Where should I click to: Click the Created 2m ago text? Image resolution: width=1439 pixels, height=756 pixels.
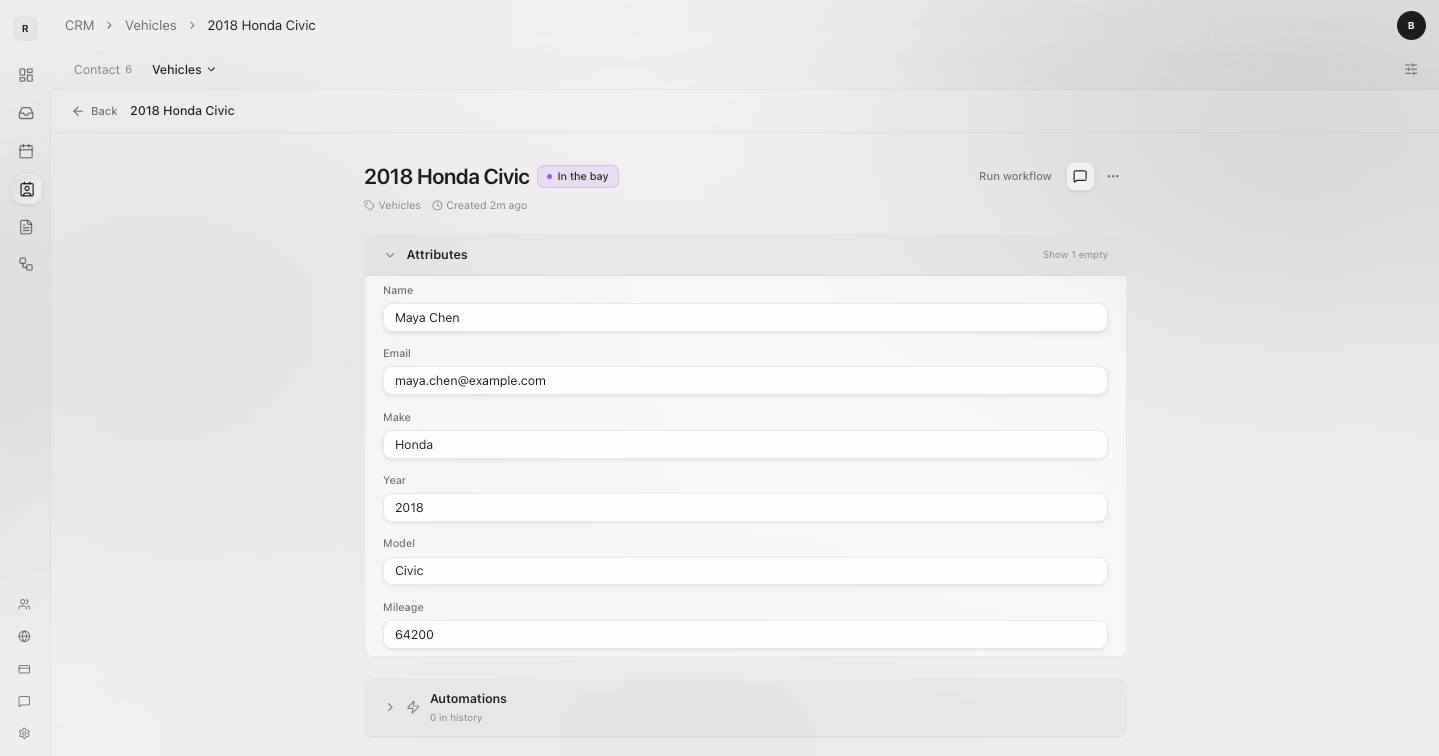pos(480,205)
